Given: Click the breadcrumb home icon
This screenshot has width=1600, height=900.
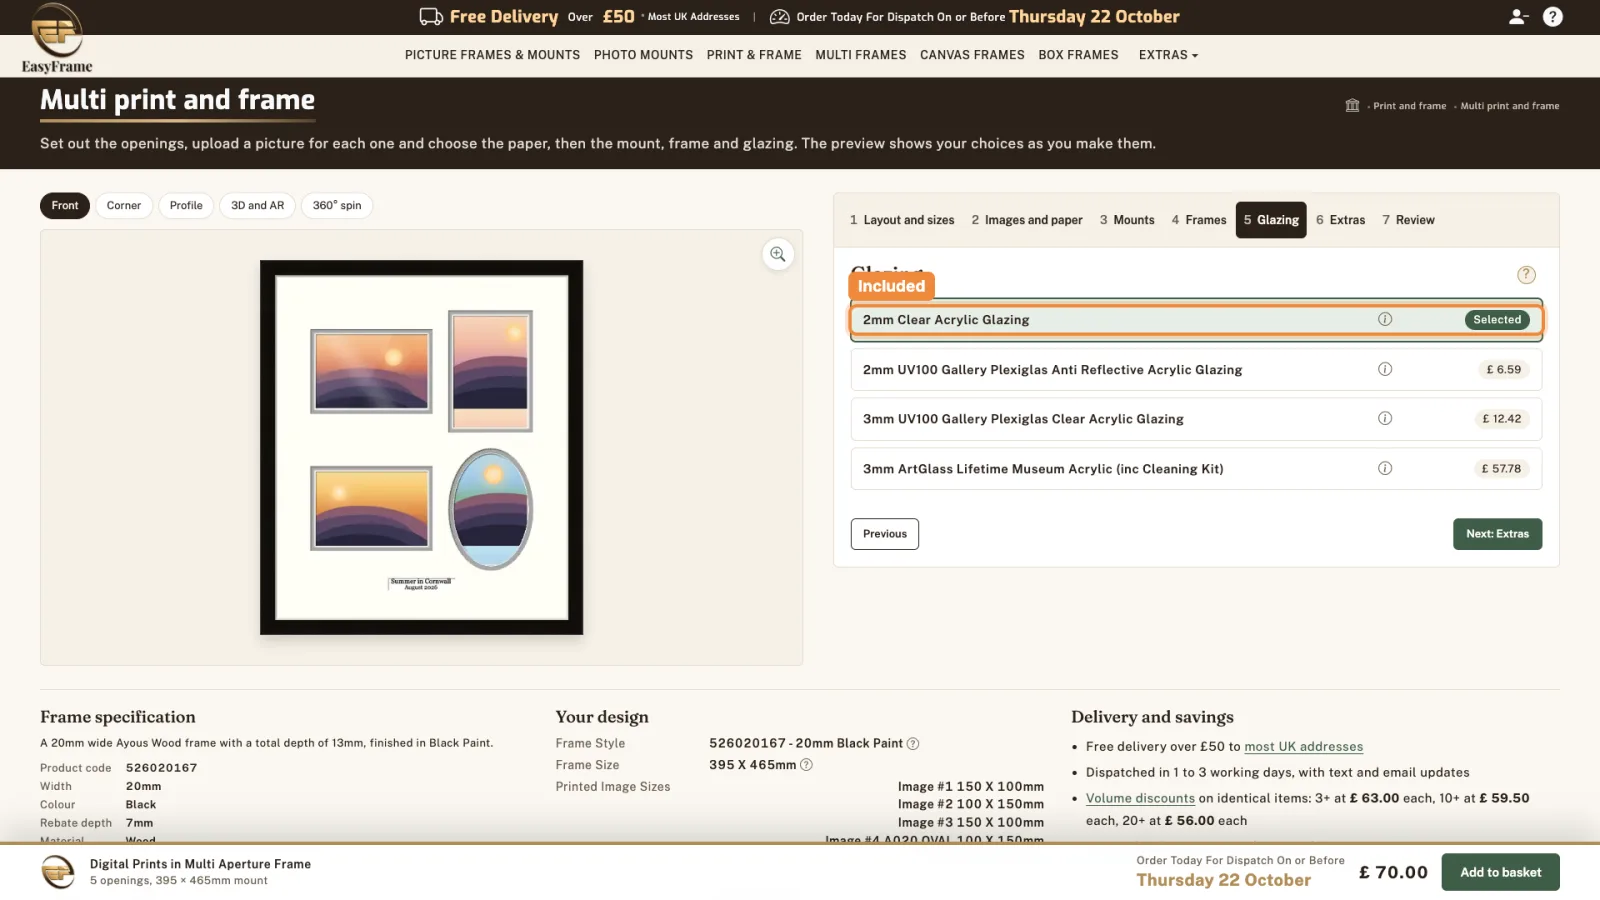Looking at the screenshot, I should click(x=1352, y=105).
